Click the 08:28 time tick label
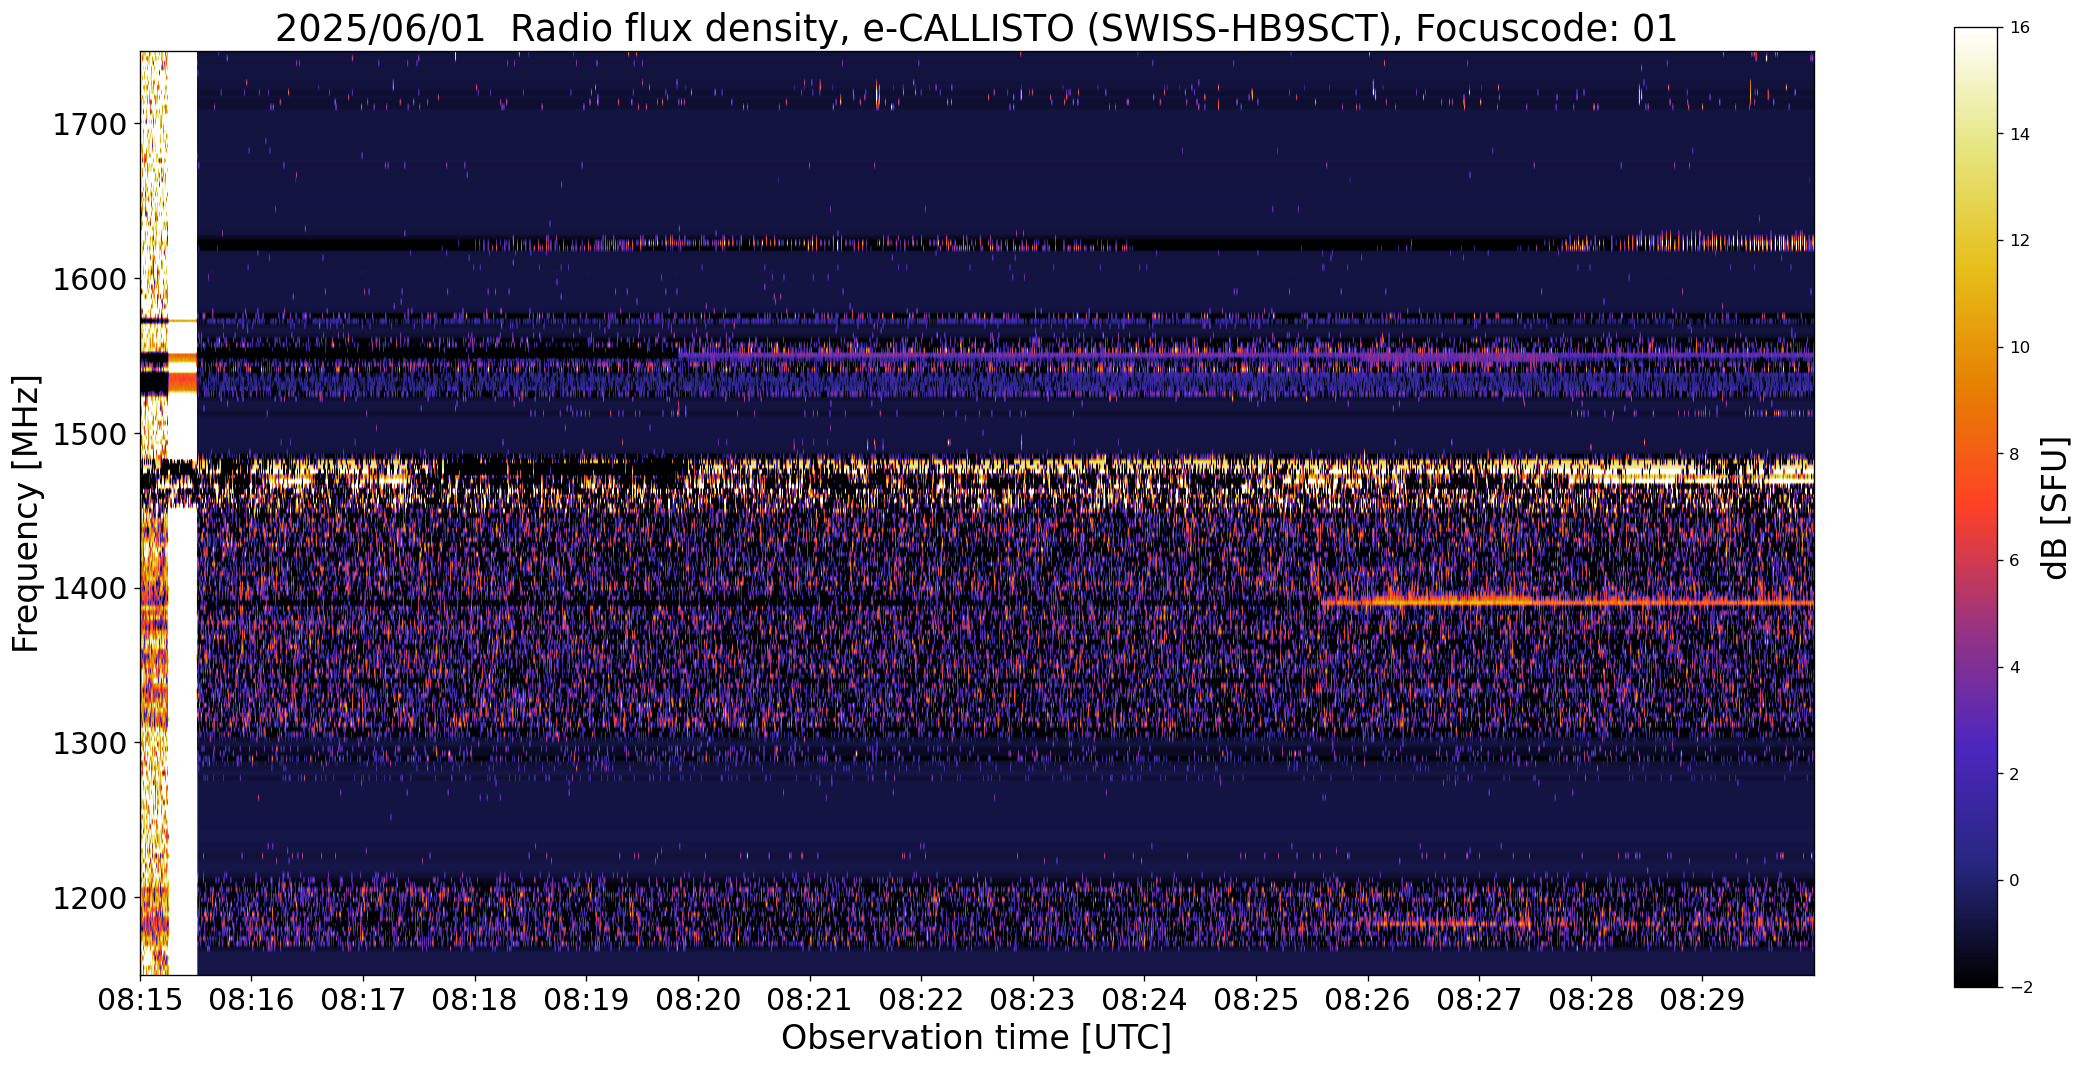The image size is (2085, 1067). (x=1592, y=1000)
